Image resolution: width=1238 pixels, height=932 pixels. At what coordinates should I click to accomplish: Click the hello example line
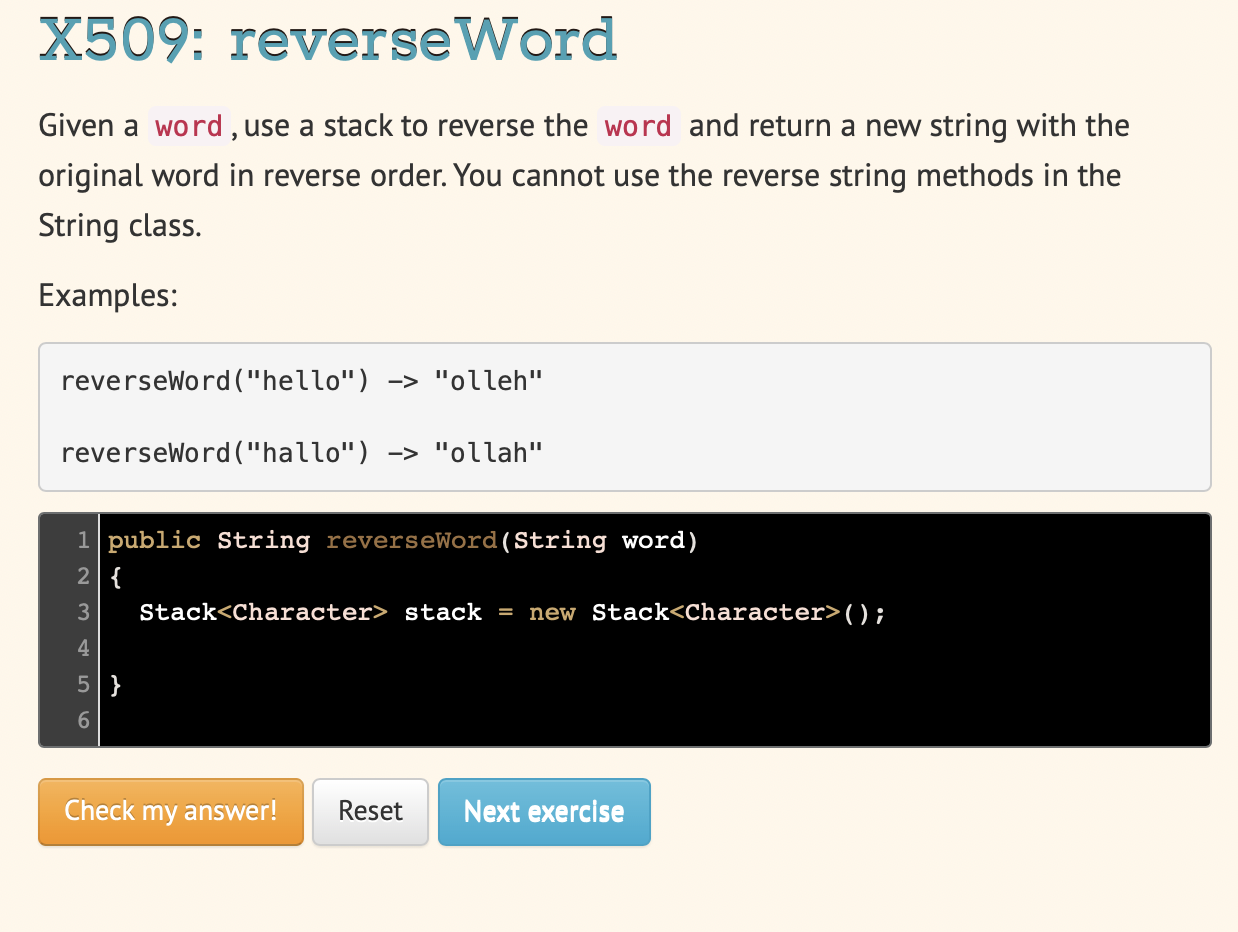300,380
